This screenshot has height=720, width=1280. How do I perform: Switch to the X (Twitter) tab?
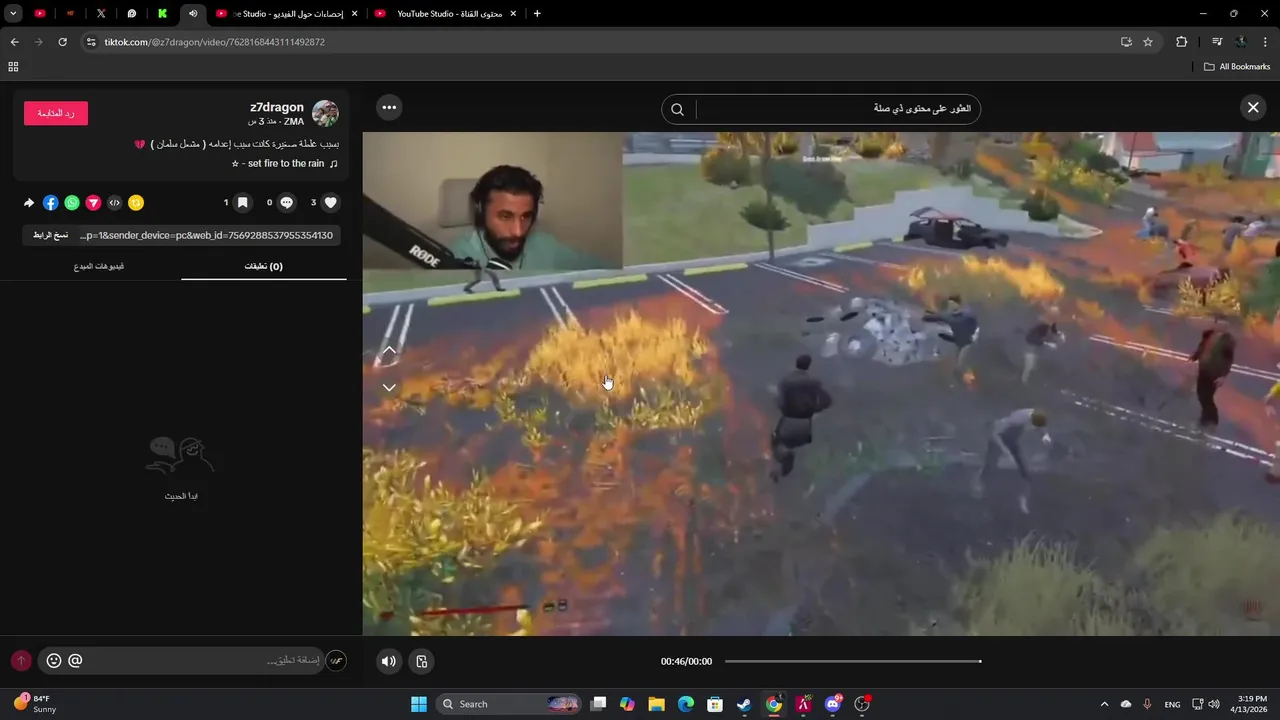(101, 13)
